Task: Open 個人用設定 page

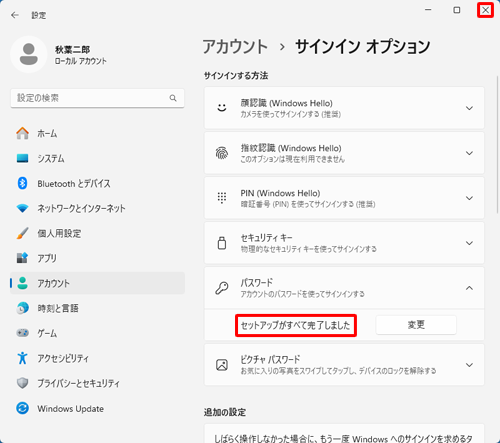Action: [97, 233]
